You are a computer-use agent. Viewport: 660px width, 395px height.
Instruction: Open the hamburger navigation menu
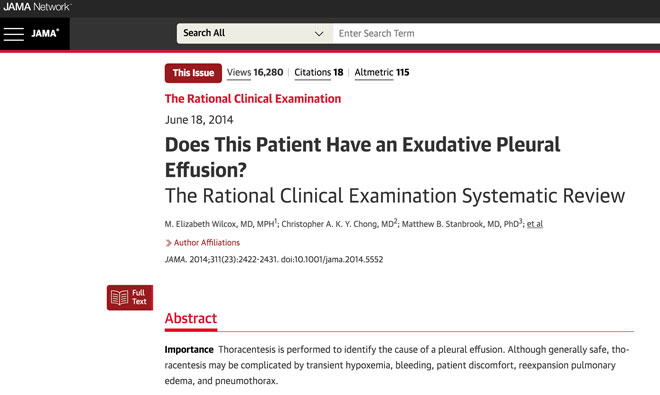point(13,34)
